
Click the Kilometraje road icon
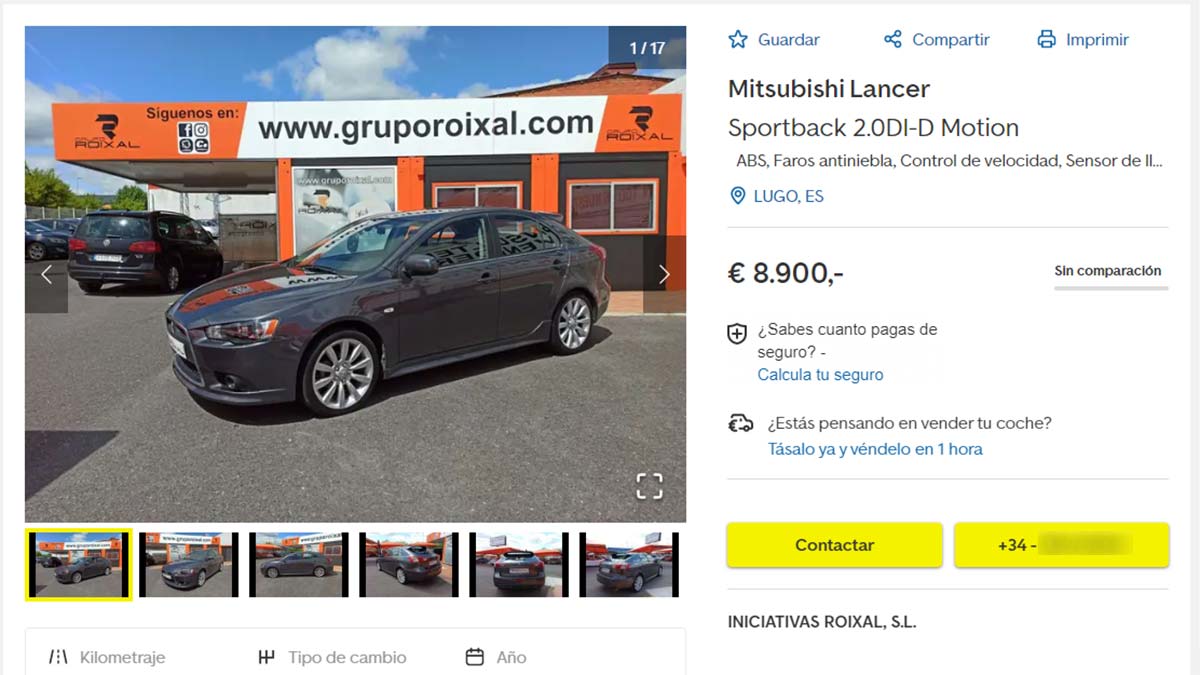coord(58,657)
